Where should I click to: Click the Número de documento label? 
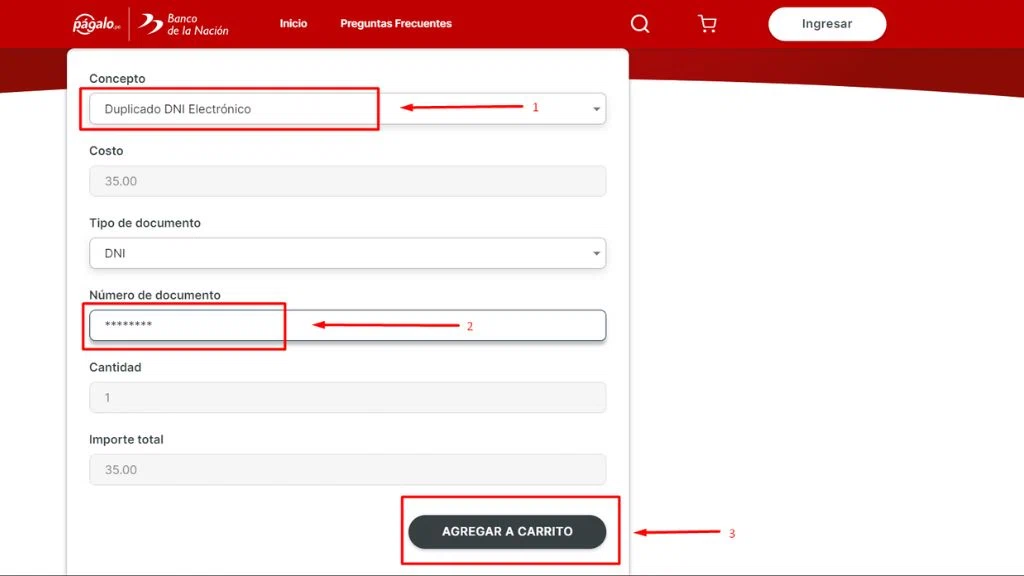pyautogui.click(x=155, y=295)
